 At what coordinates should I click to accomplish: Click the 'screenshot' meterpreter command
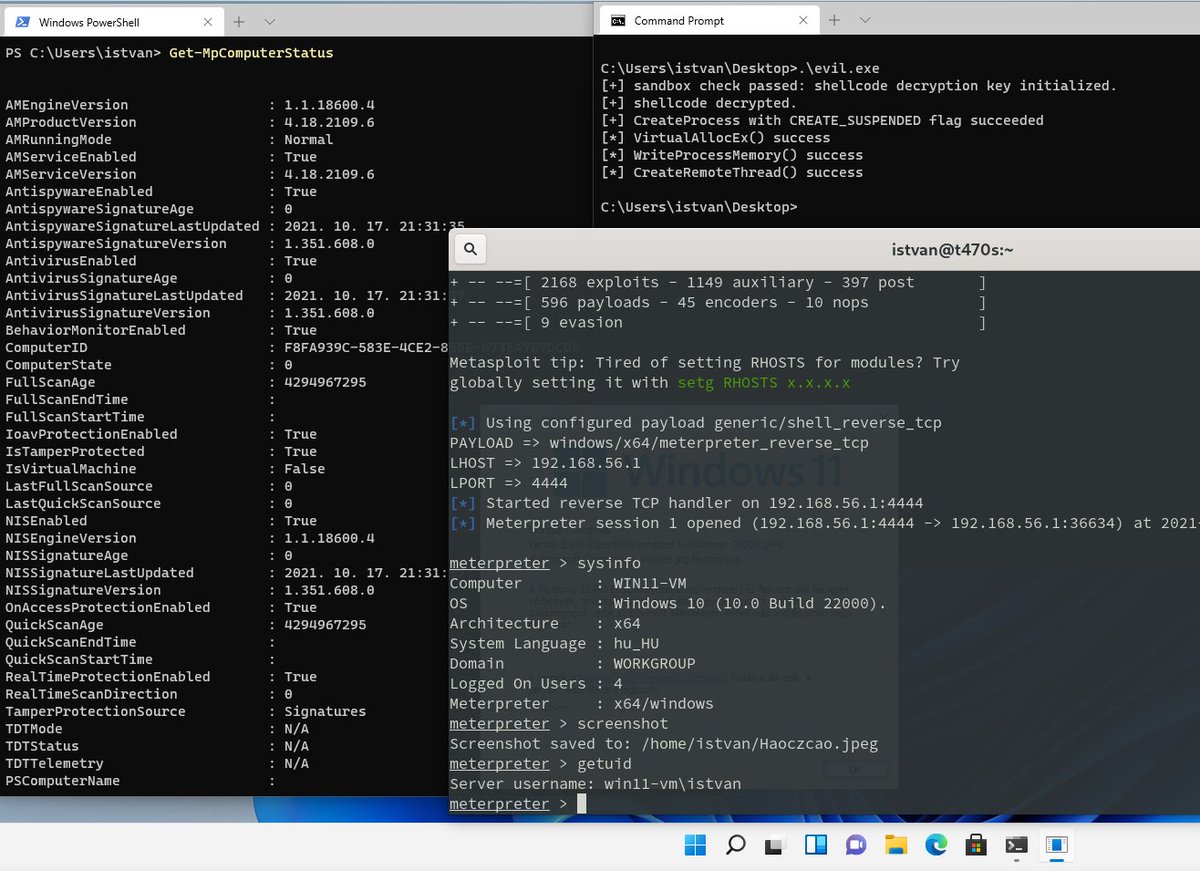click(623, 723)
